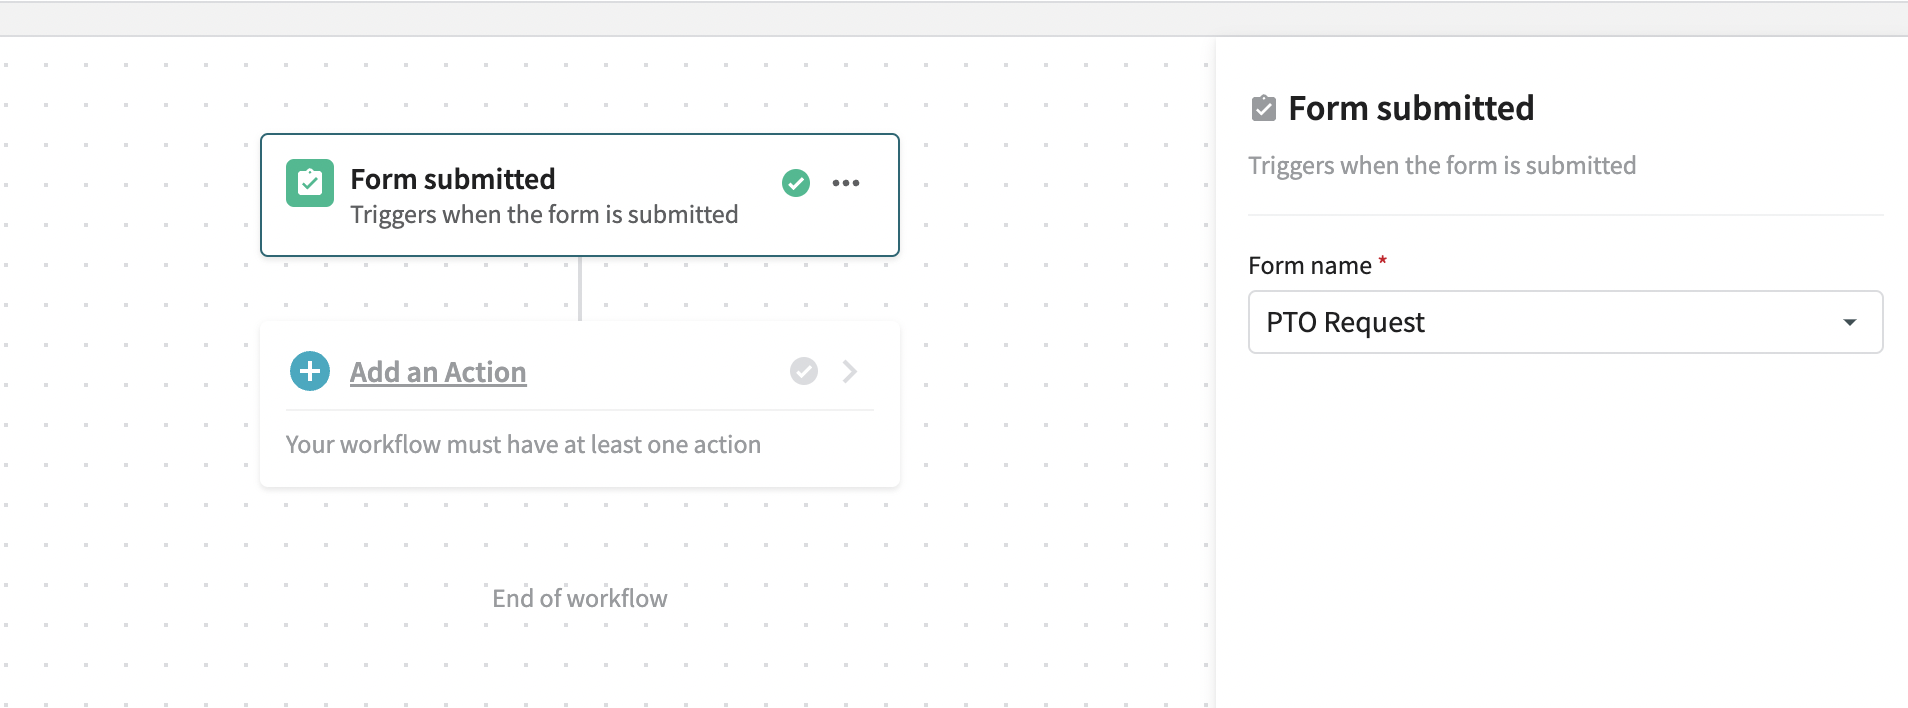The image size is (1908, 708).
Task: Click the blue plus icon to add action
Action: (x=310, y=371)
